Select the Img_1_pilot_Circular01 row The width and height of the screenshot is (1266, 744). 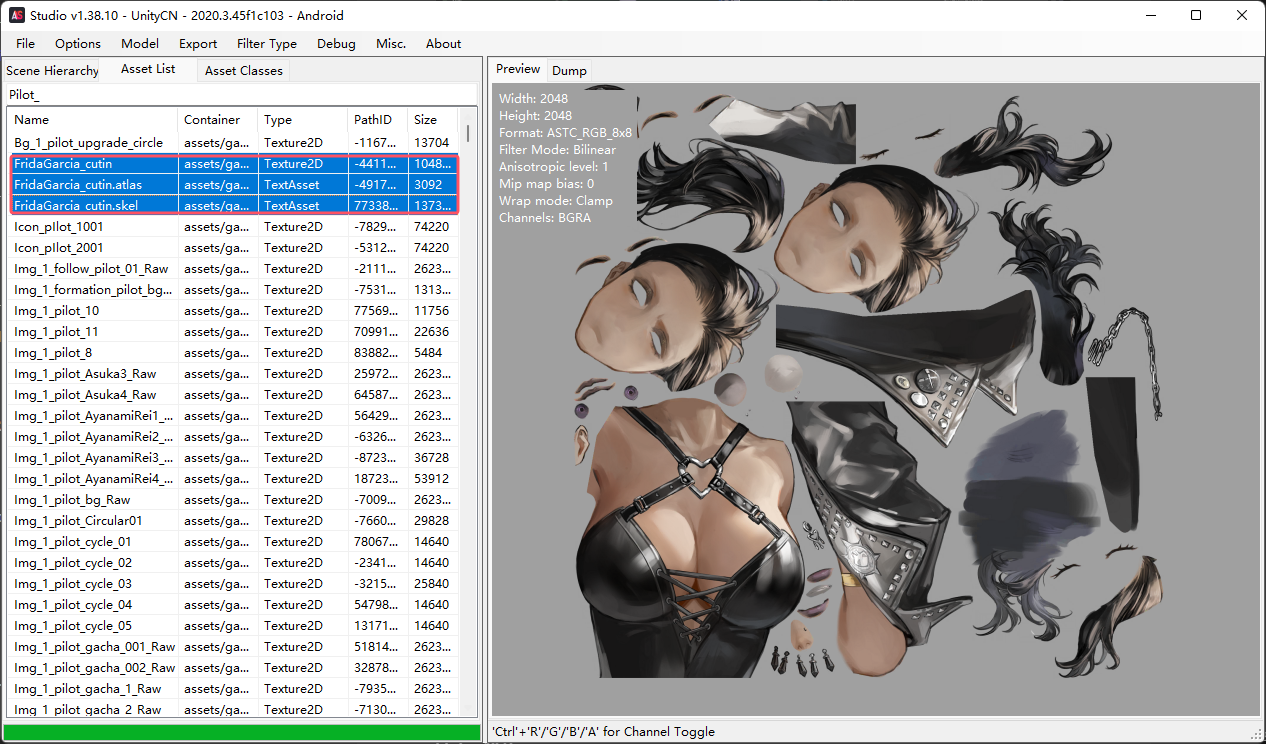pos(233,521)
